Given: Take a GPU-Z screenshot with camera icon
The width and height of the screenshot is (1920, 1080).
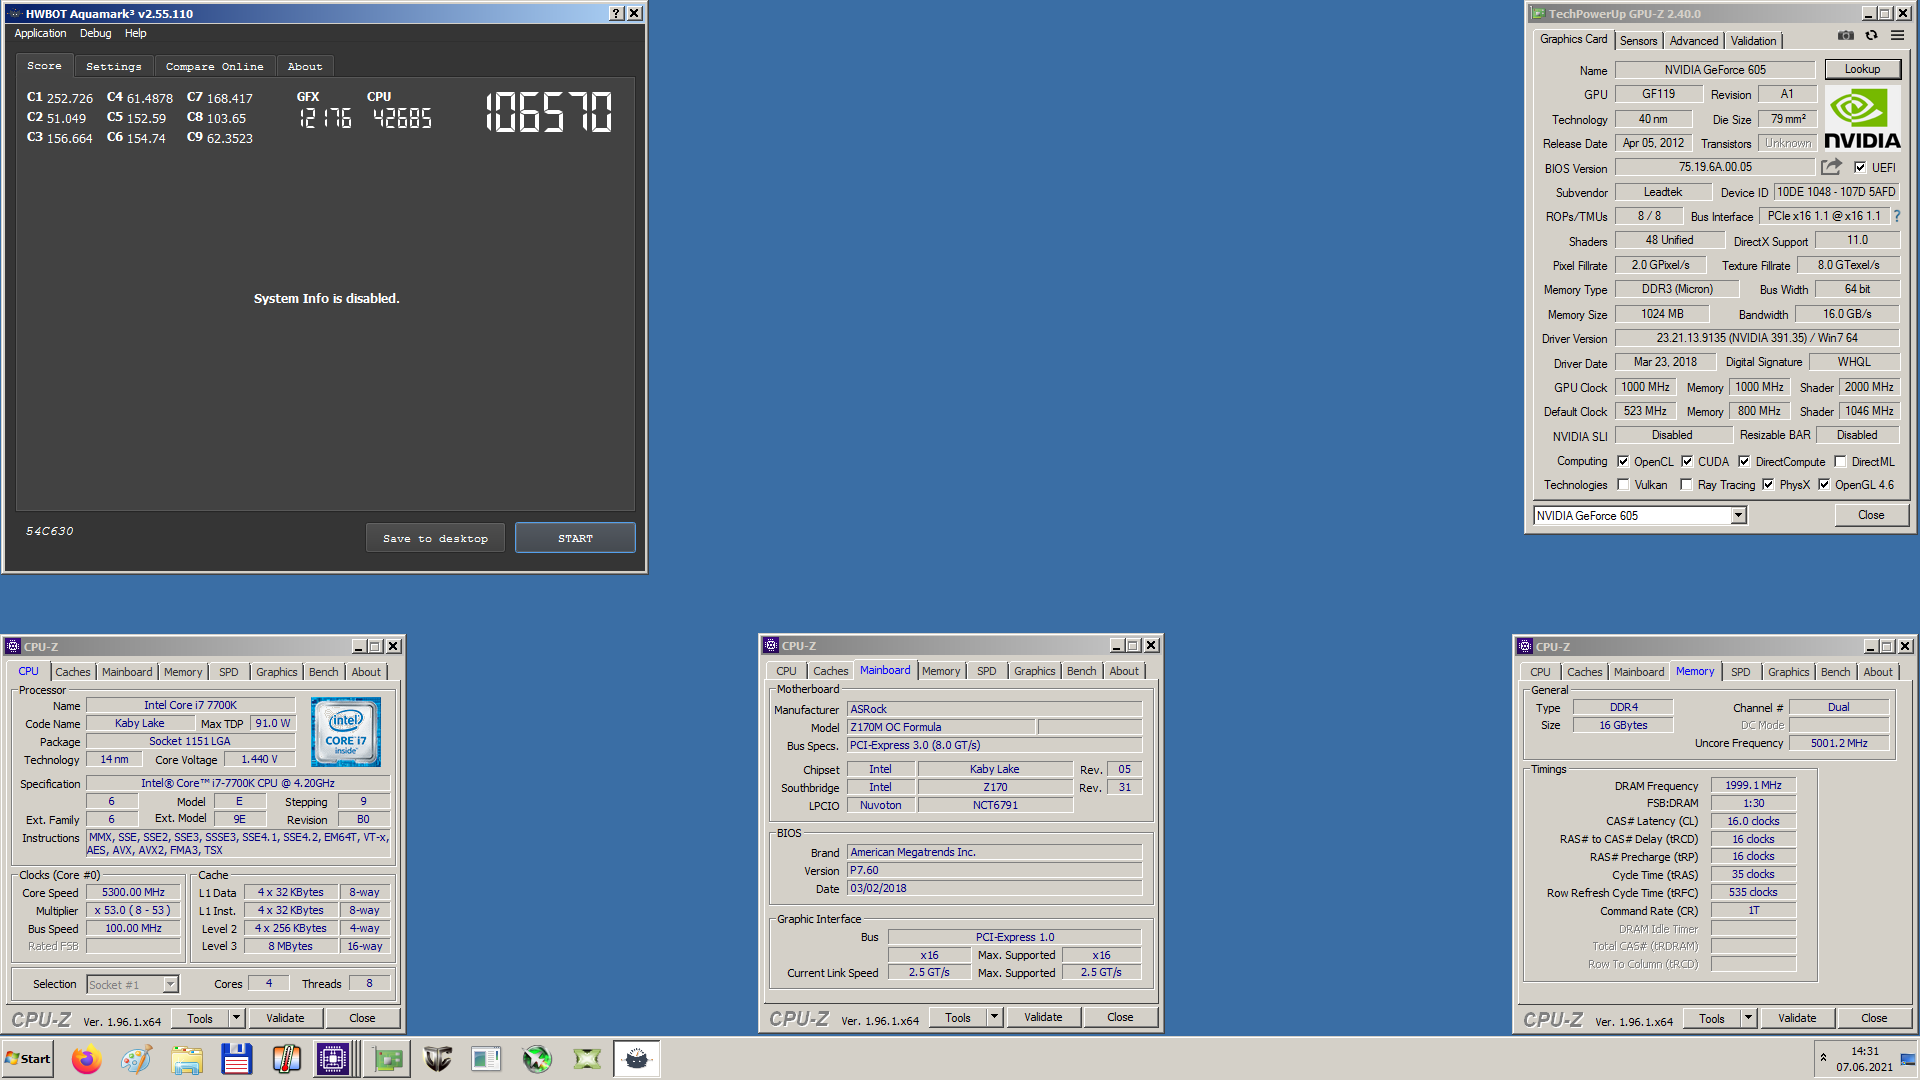Looking at the screenshot, I should click(1846, 36).
